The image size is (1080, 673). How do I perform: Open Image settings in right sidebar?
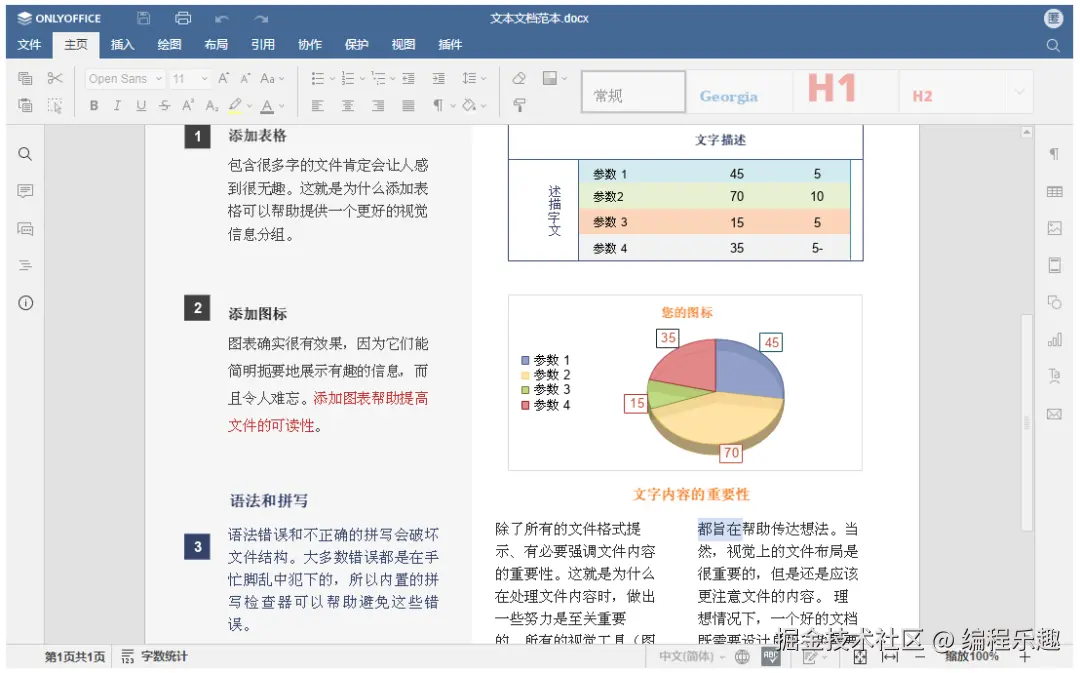click(x=1055, y=228)
